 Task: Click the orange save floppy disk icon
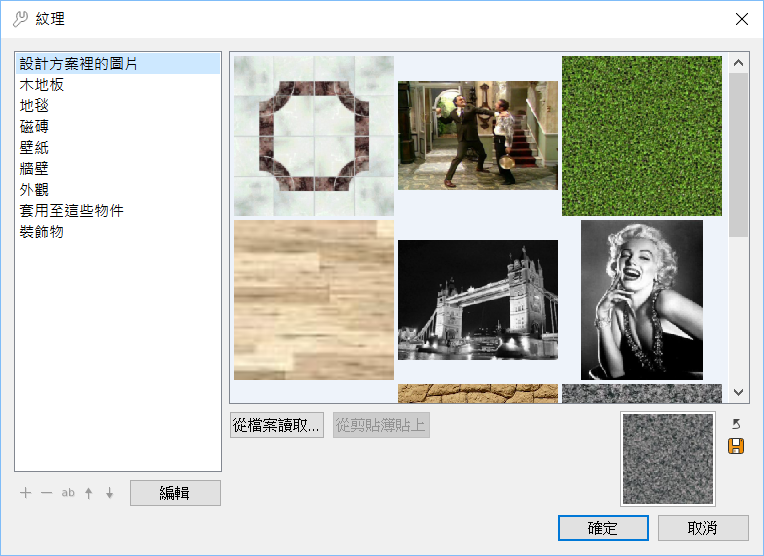(736, 446)
